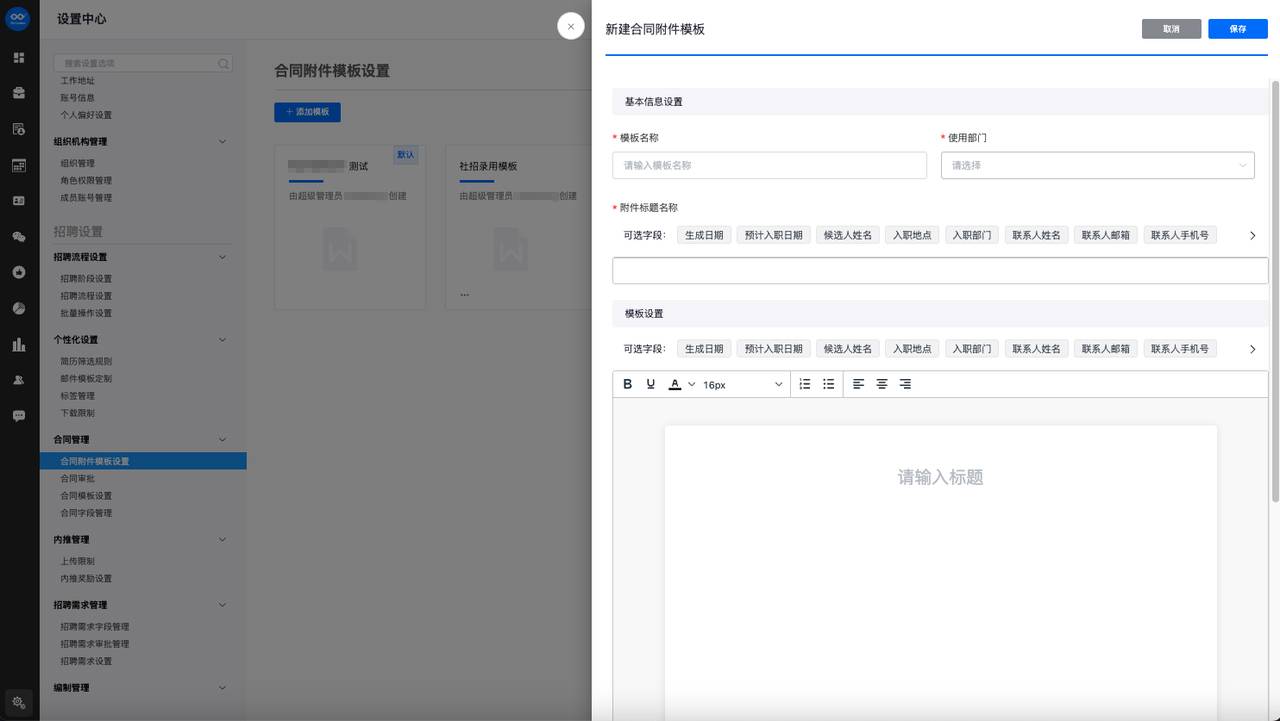Insert 预计入职日期 field under 模板设置
This screenshot has height=721, width=1280.
point(774,349)
